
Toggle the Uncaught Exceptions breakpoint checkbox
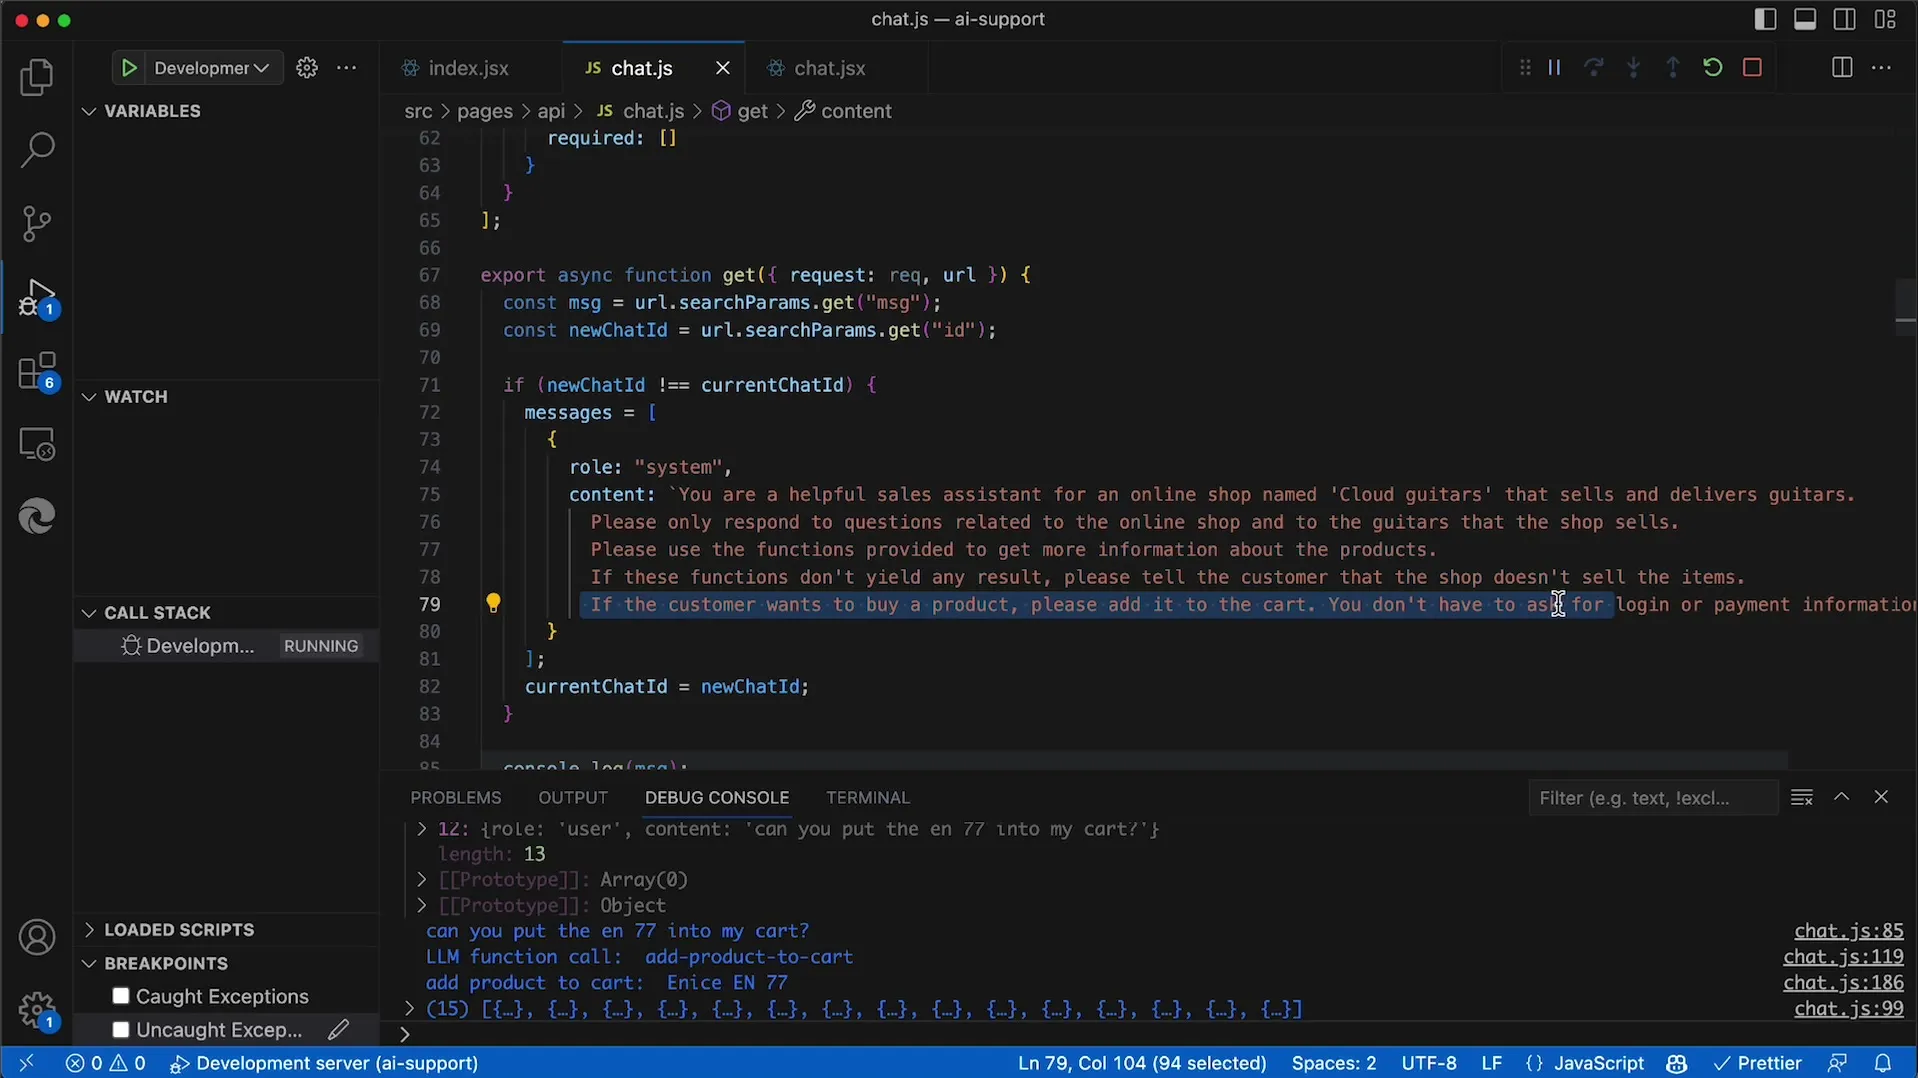121,1030
